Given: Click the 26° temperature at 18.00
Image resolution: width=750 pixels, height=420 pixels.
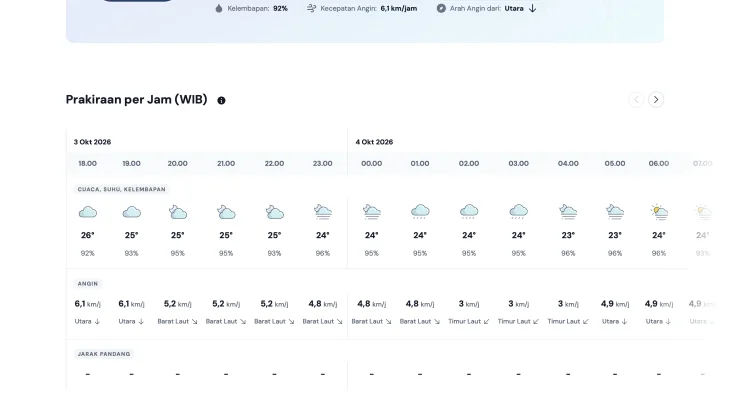Looking at the screenshot, I should pos(88,235).
